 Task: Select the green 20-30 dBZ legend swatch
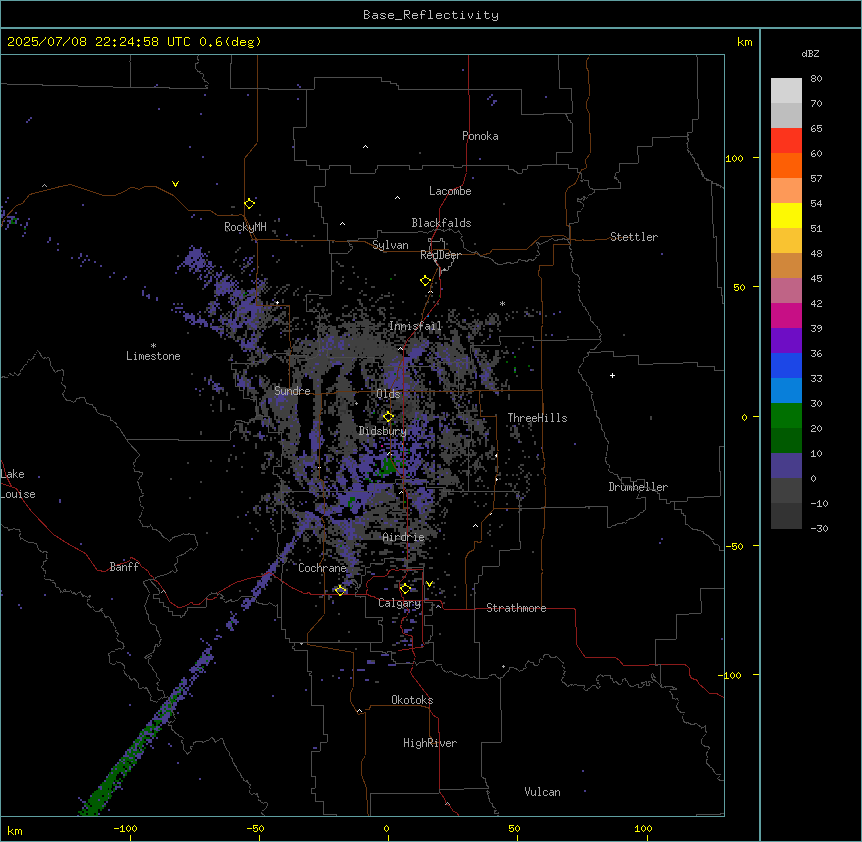[786, 416]
